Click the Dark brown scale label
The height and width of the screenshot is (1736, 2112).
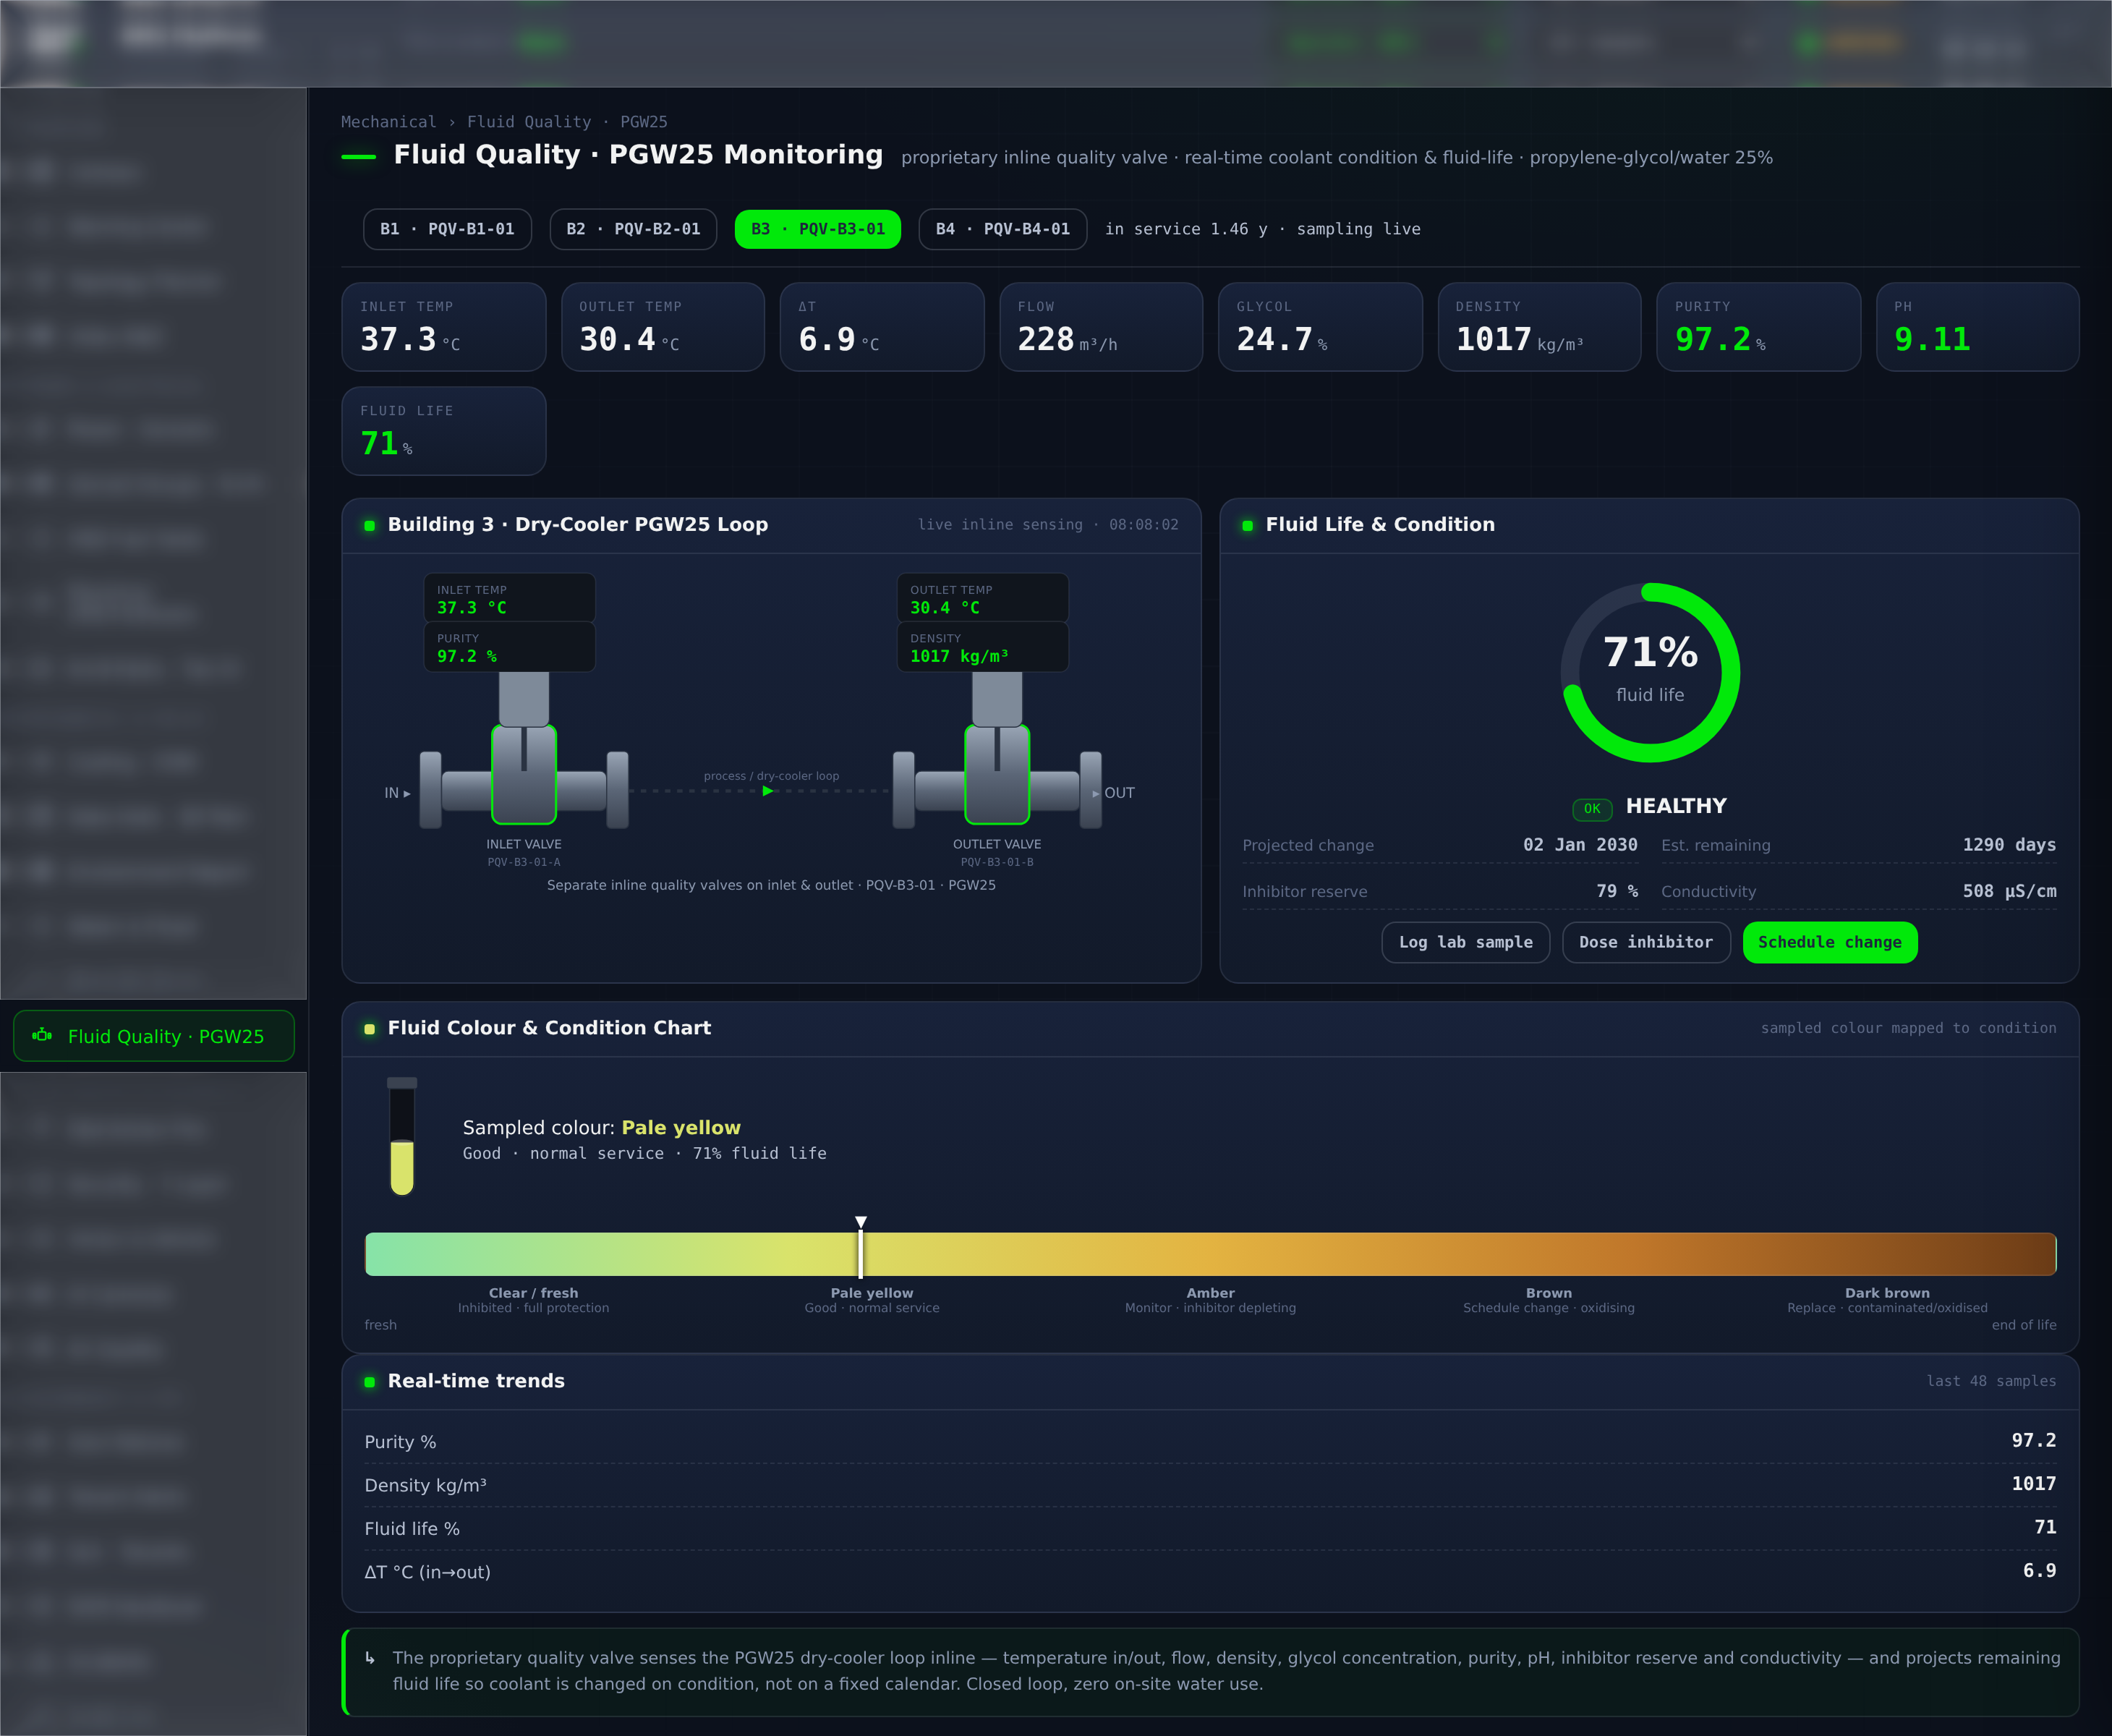pyautogui.click(x=1887, y=1293)
